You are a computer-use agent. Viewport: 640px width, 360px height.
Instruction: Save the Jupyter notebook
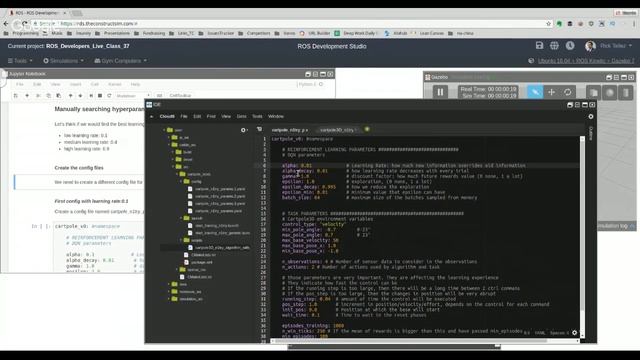coord(16,96)
